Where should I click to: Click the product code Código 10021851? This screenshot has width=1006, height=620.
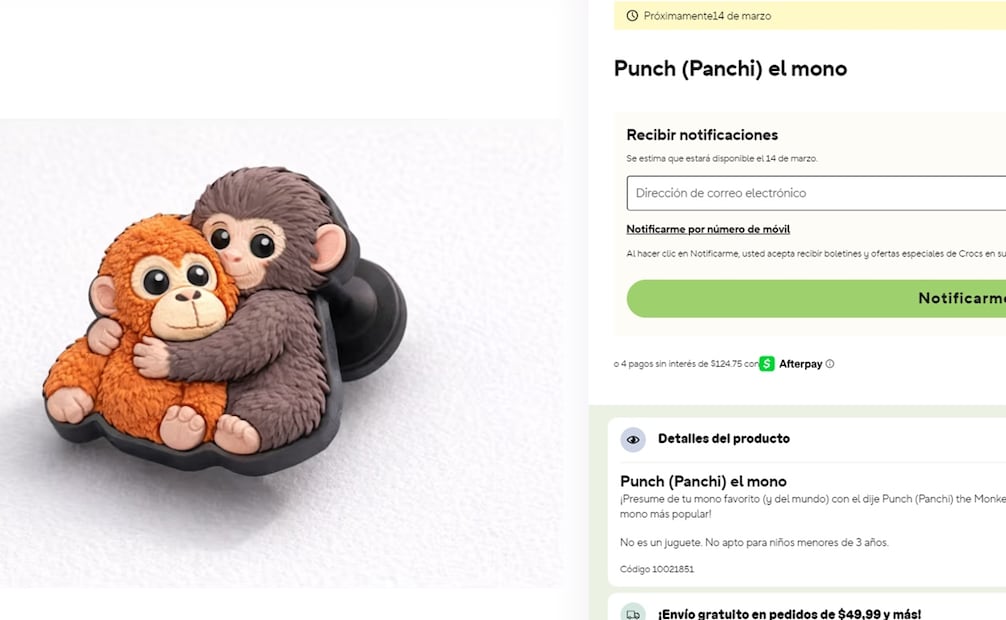point(657,569)
